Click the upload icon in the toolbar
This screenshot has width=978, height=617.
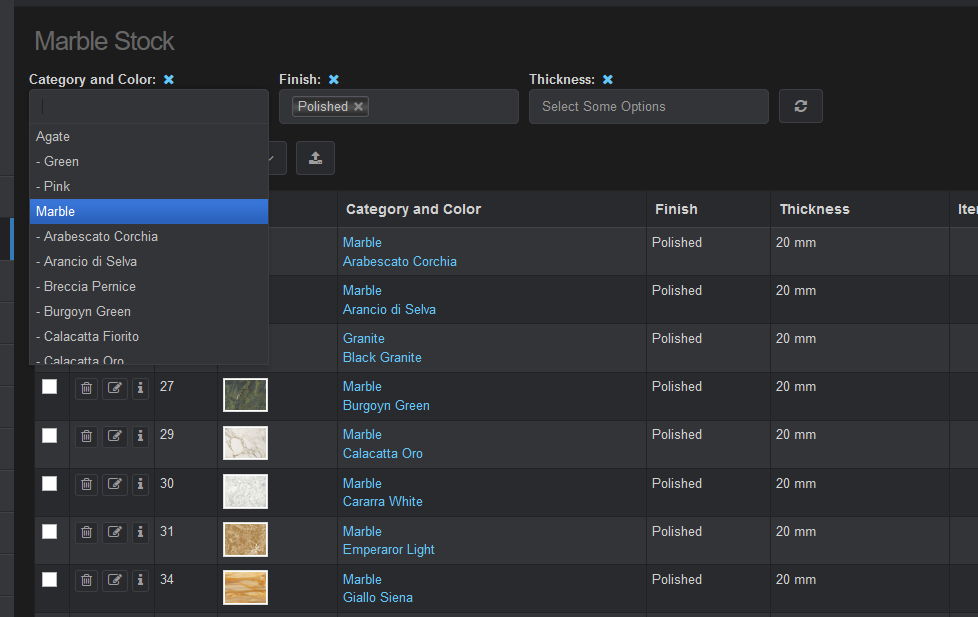coord(315,157)
